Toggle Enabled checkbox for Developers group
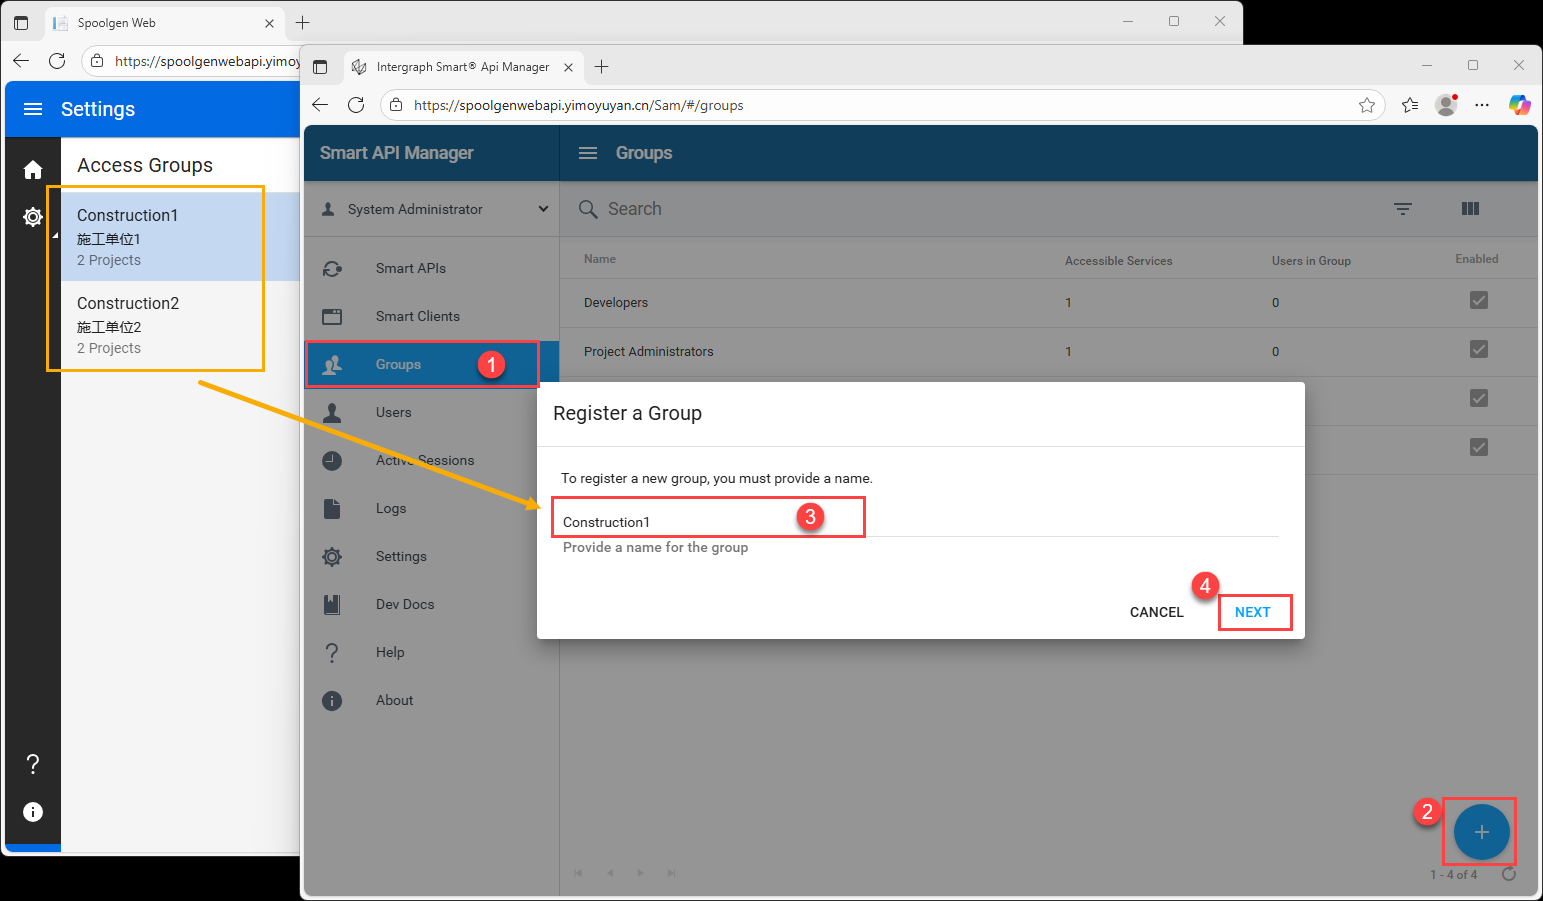Viewport: 1543px width, 901px height. (1478, 301)
